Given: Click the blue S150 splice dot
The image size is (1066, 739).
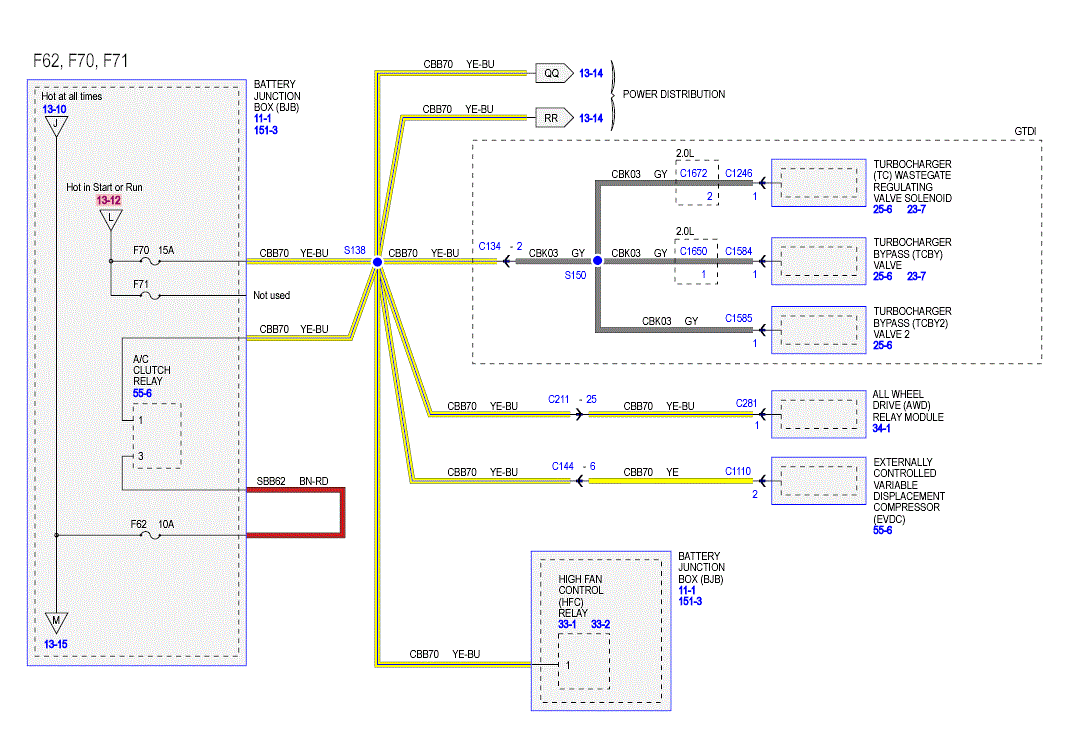Looking at the screenshot, I should tap(598, 260).
